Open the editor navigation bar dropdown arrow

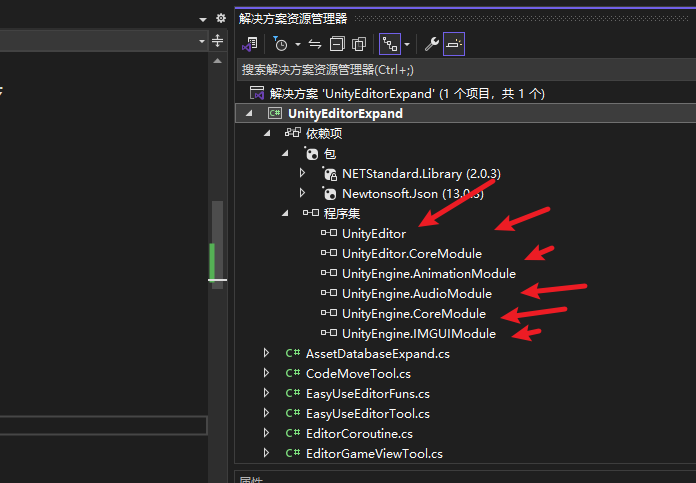(x=202, y=41)
